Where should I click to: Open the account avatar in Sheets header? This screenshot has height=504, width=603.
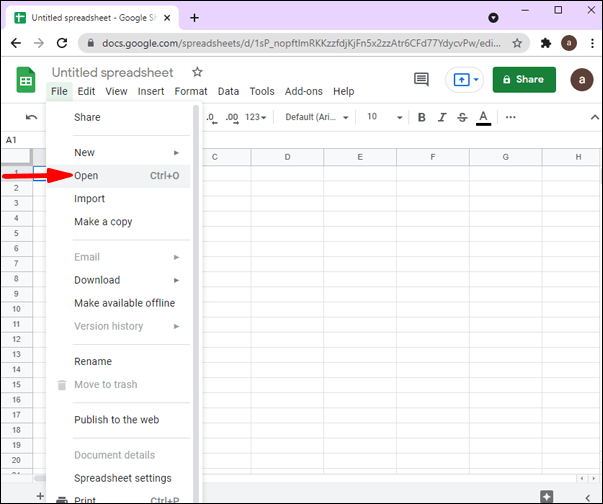click(x=581, y=80)
